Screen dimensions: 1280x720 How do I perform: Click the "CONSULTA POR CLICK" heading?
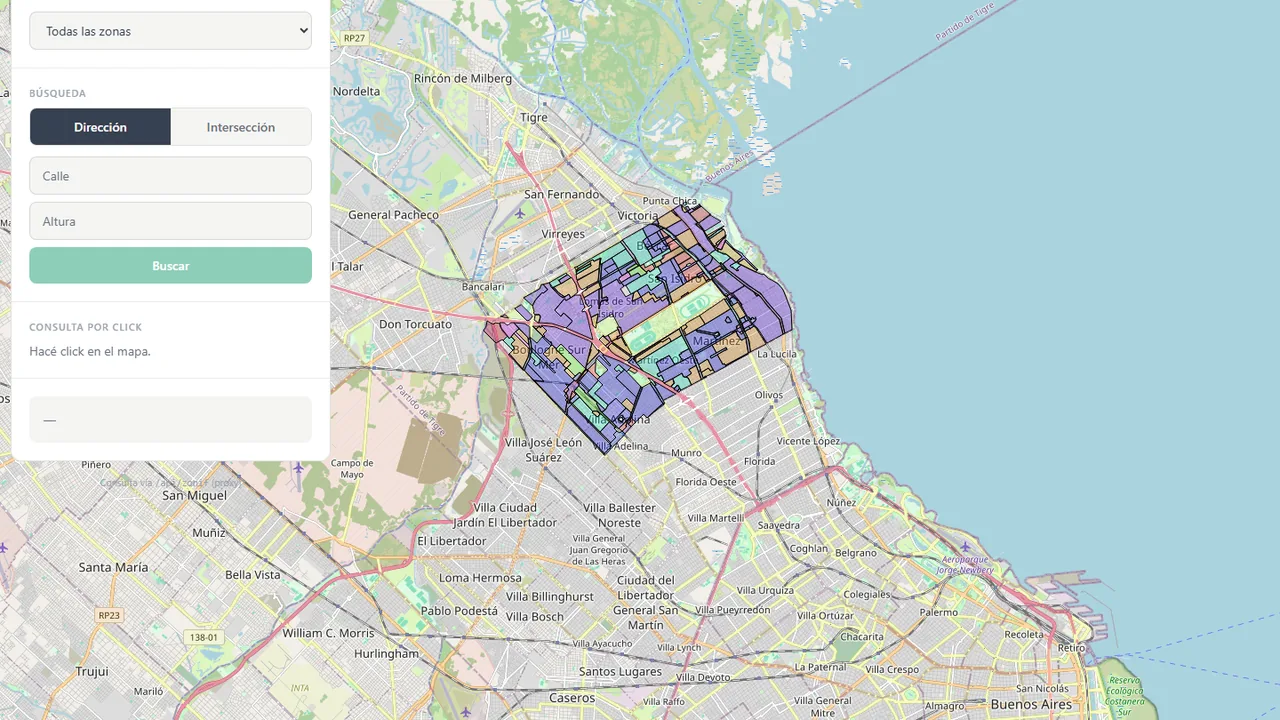pos(86,327)
